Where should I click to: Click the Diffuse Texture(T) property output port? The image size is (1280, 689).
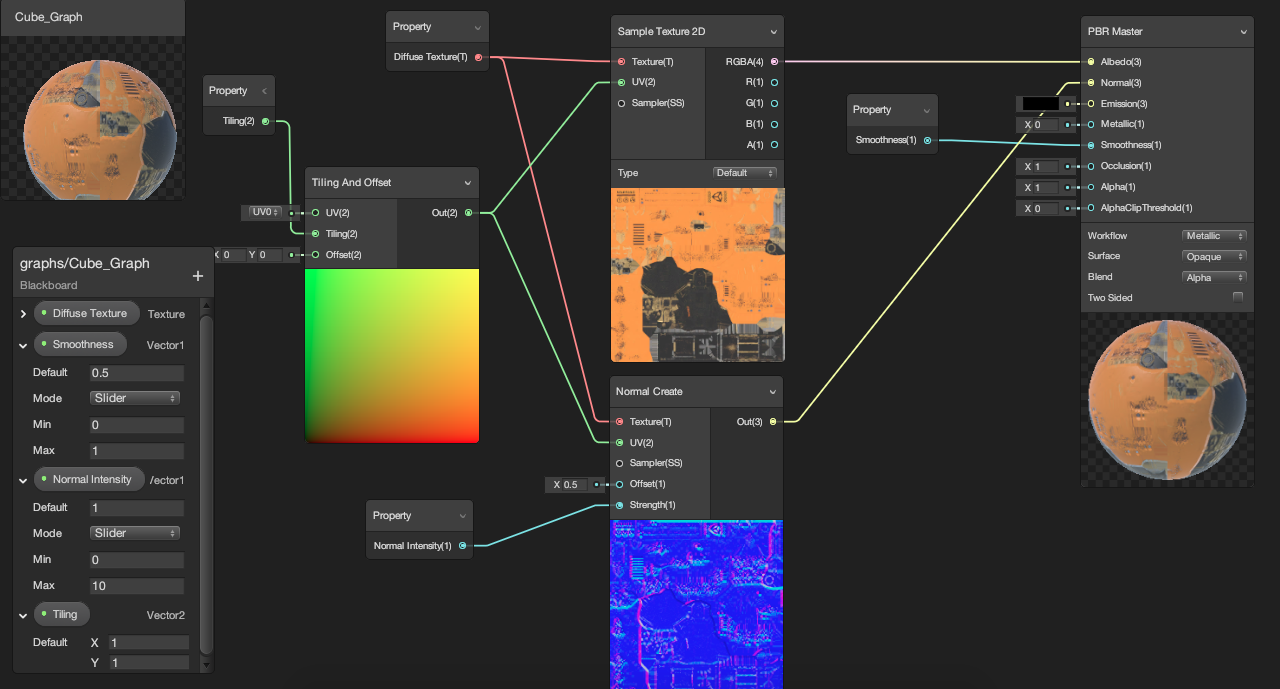coord(478,58)
